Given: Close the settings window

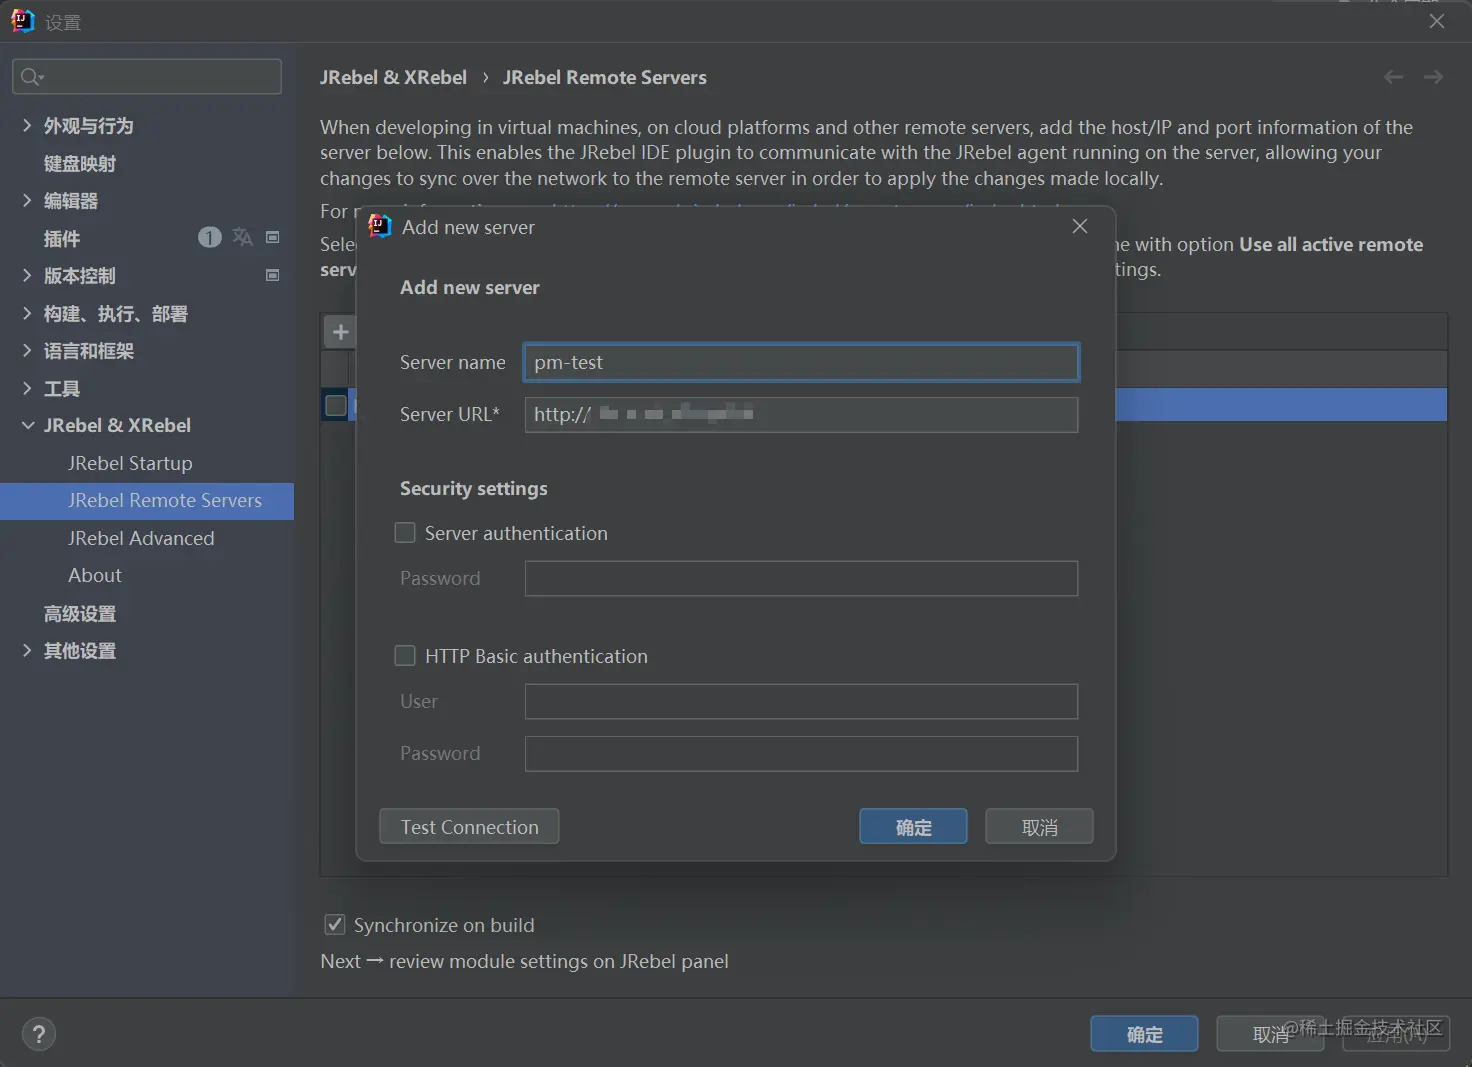Looking at the screenshot, I should click(1437, 21).
